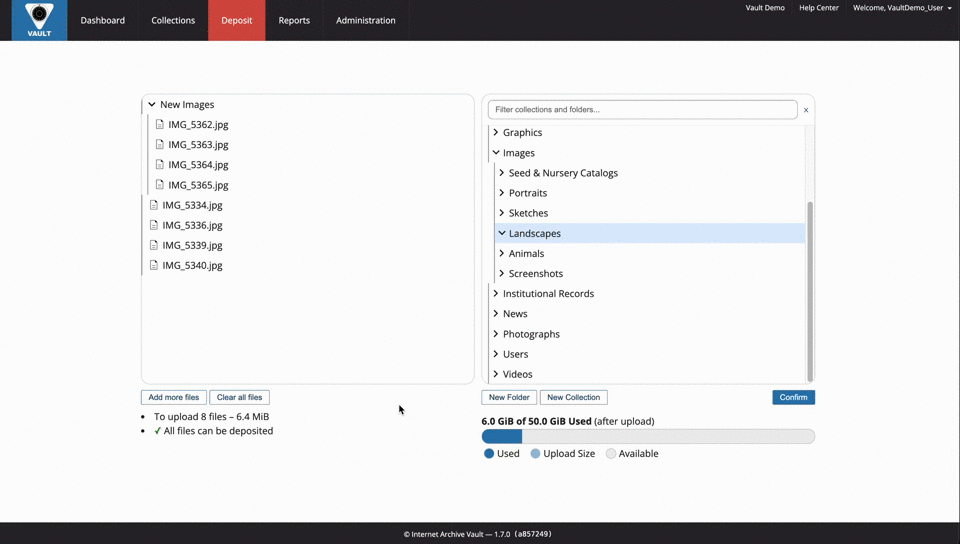Viewport: 960px width, 544px height.
Task: Open the Dashboard tab
Action: (103, 20)
